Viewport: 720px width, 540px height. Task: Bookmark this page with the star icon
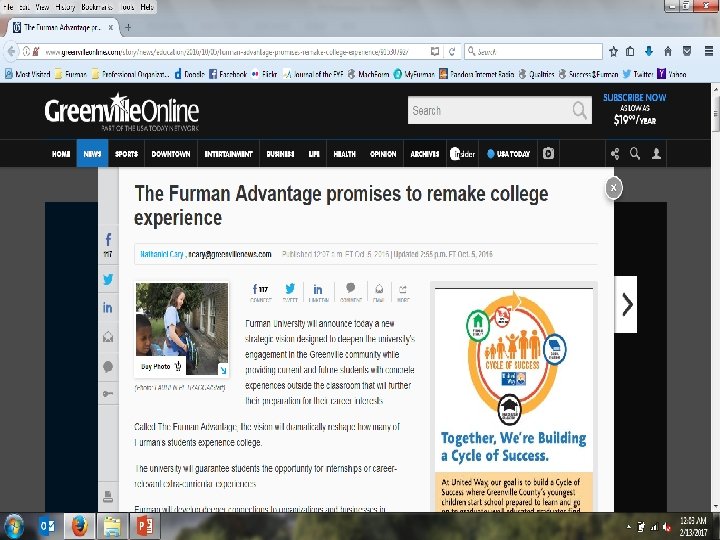pyautogui.click(x=613, y=51)
